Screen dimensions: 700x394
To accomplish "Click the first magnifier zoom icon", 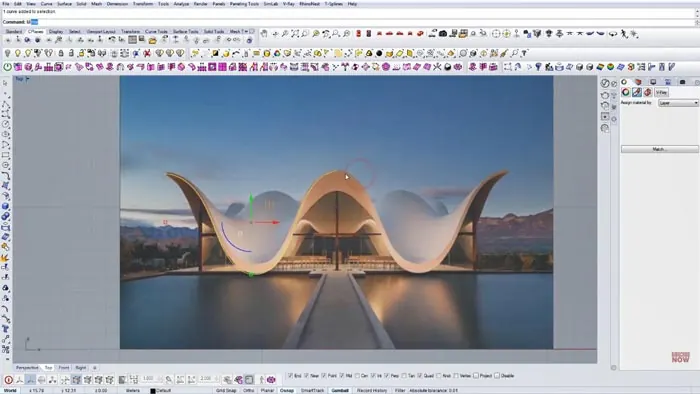I will (285, 33).
